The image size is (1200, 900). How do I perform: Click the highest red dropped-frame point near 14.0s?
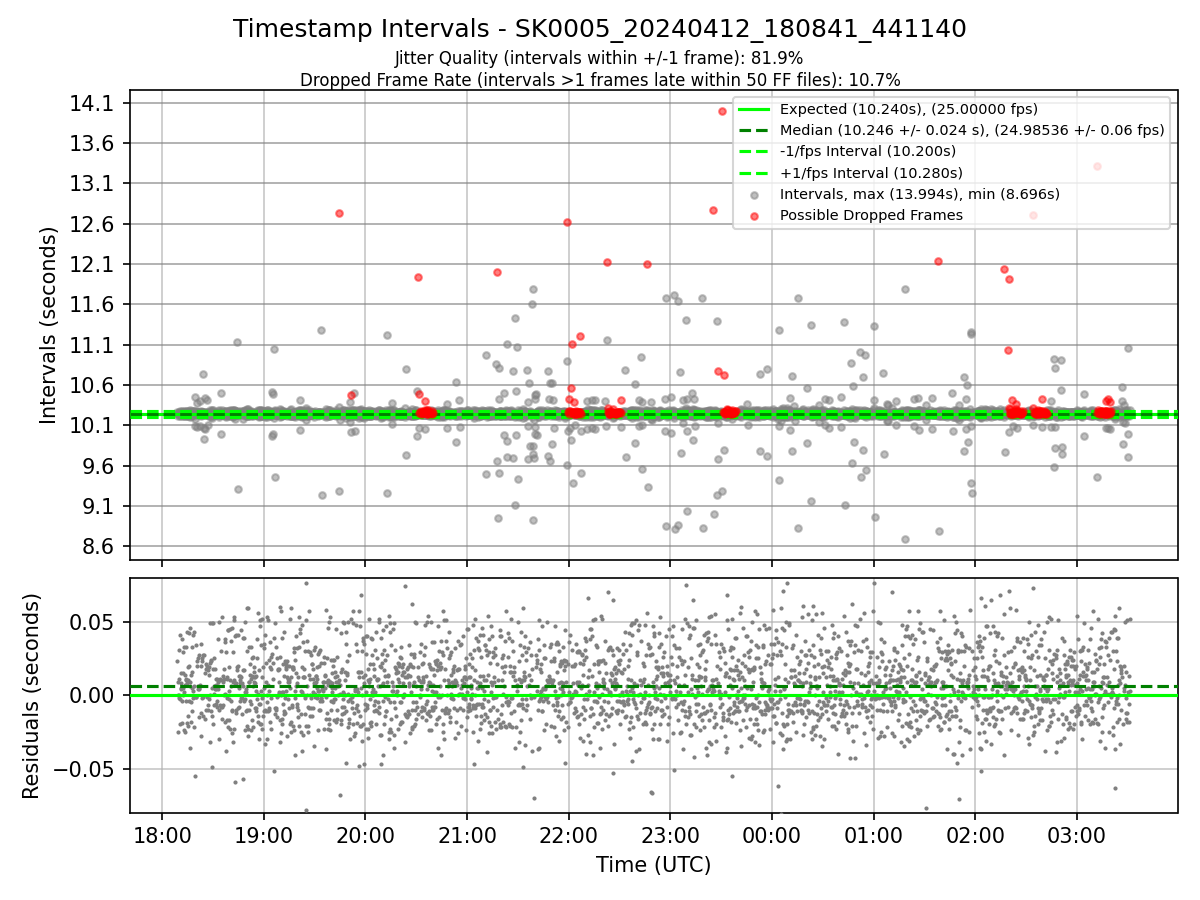click(x=722, y=111)
